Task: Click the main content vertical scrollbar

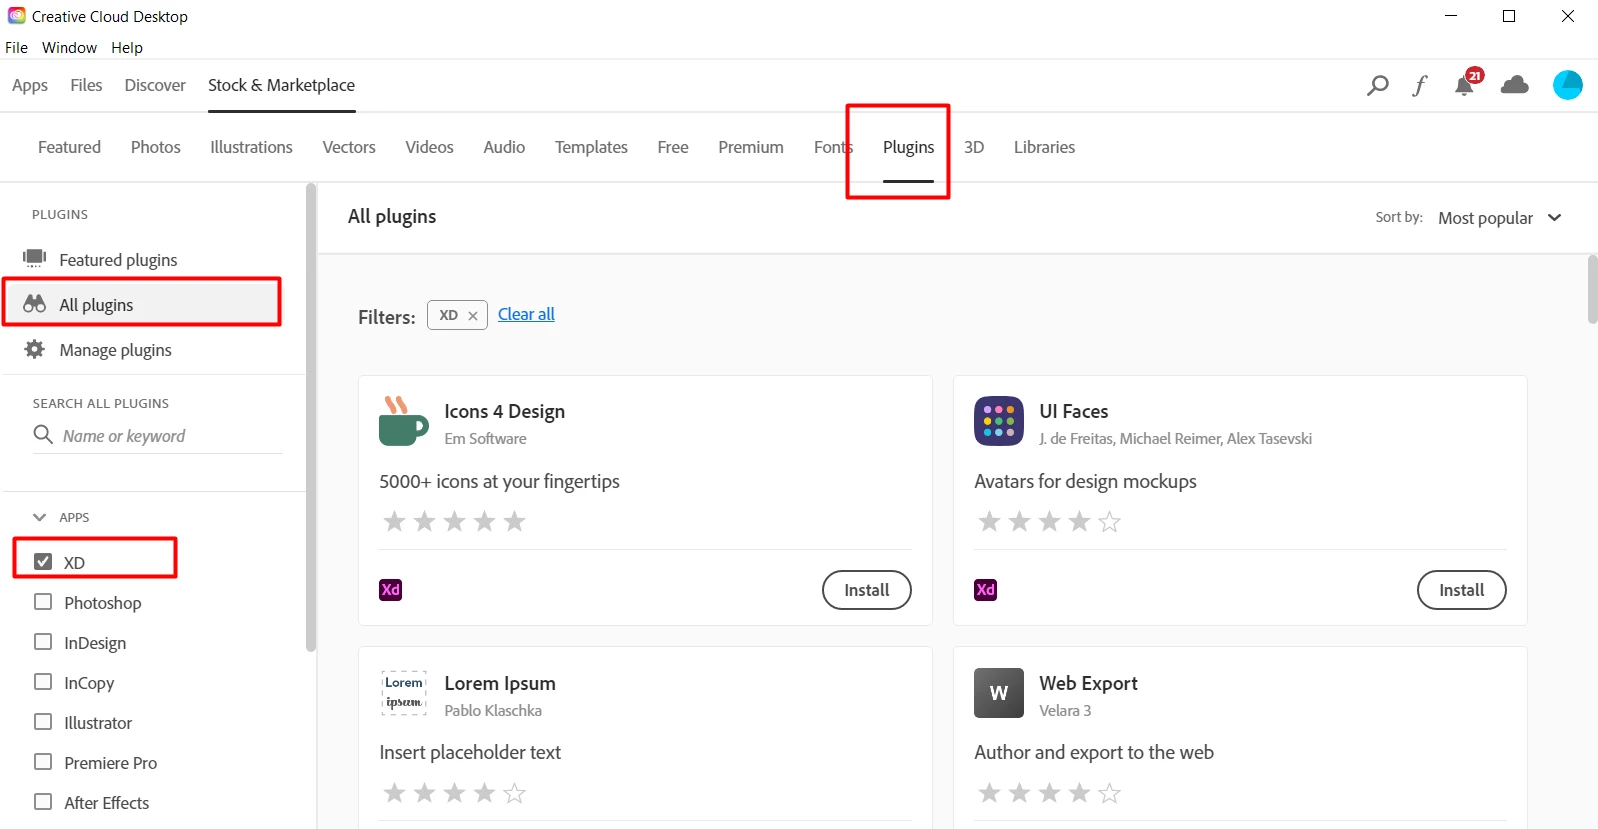Action: tap(1592, 290)
